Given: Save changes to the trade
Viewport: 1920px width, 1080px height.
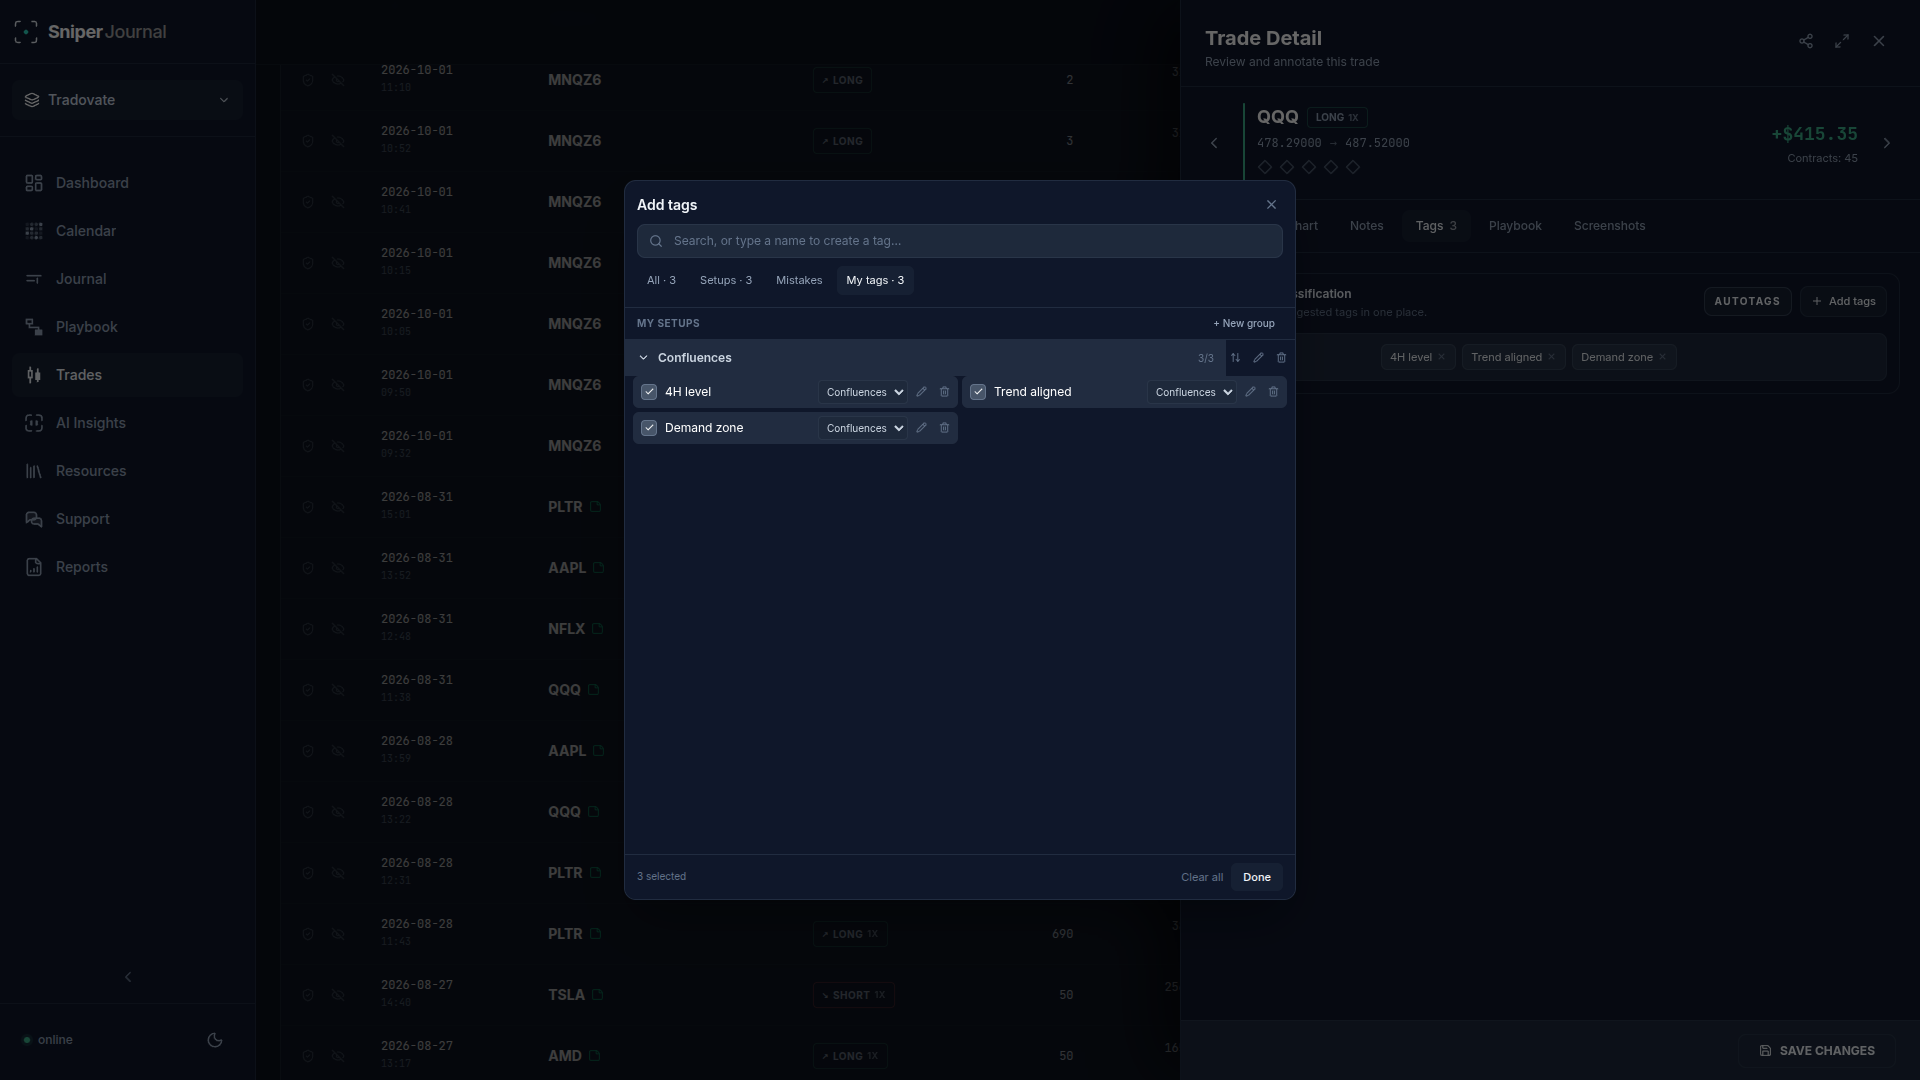Looking at the screenshot, I should pos(1817,1051).
